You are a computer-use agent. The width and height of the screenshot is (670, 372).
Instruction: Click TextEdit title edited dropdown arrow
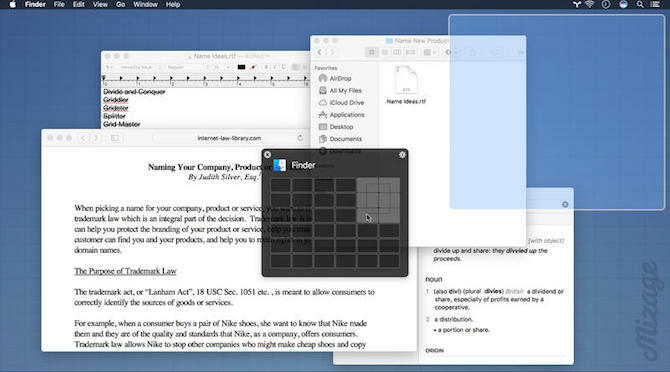(268, 56)
